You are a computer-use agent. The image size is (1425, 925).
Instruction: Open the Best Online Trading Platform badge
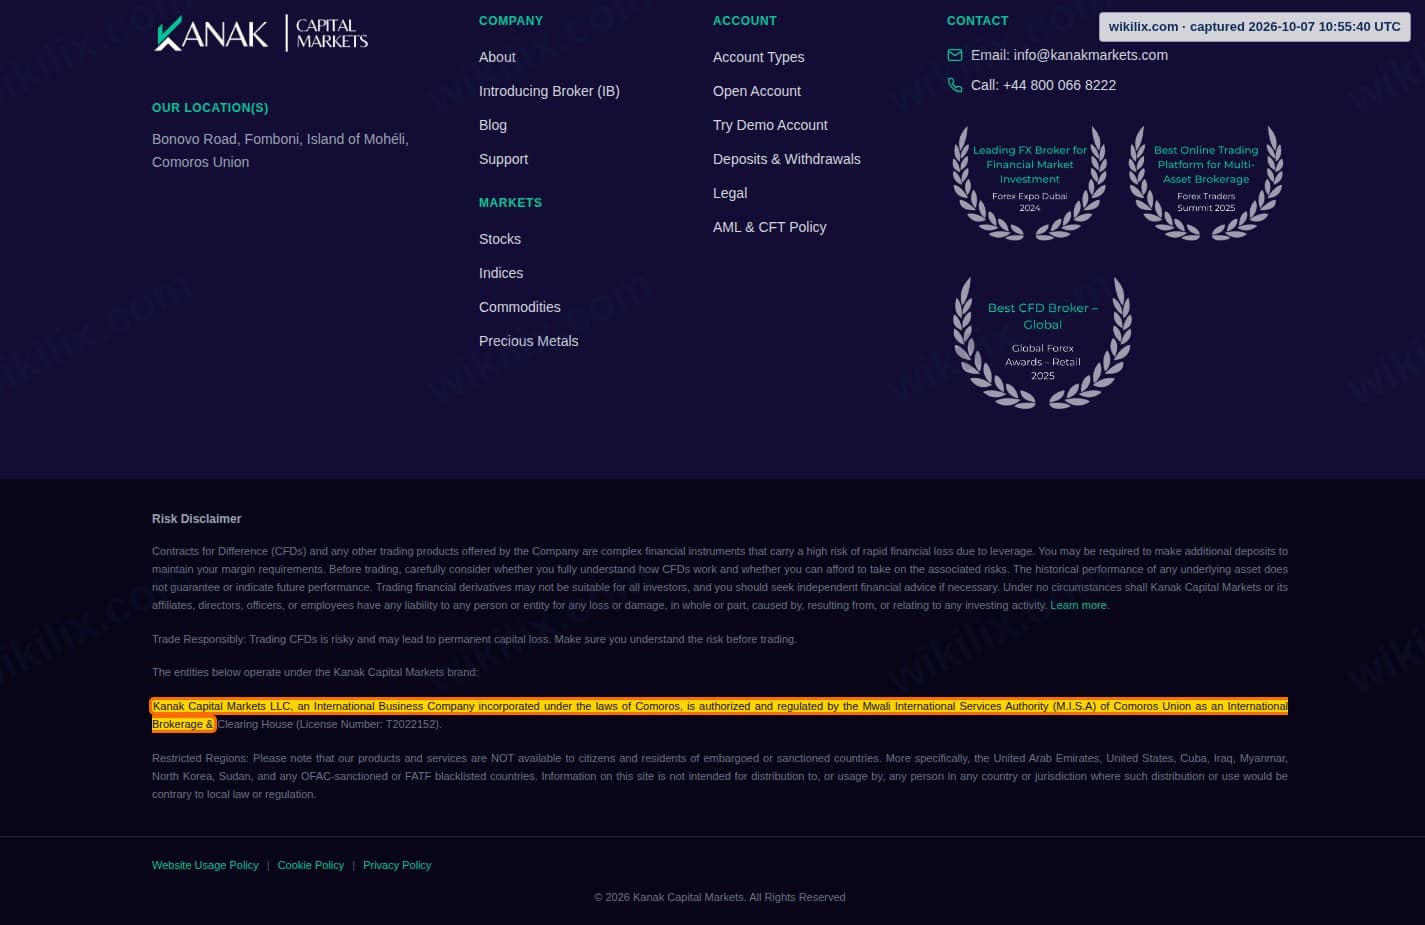coord(1206,183)
